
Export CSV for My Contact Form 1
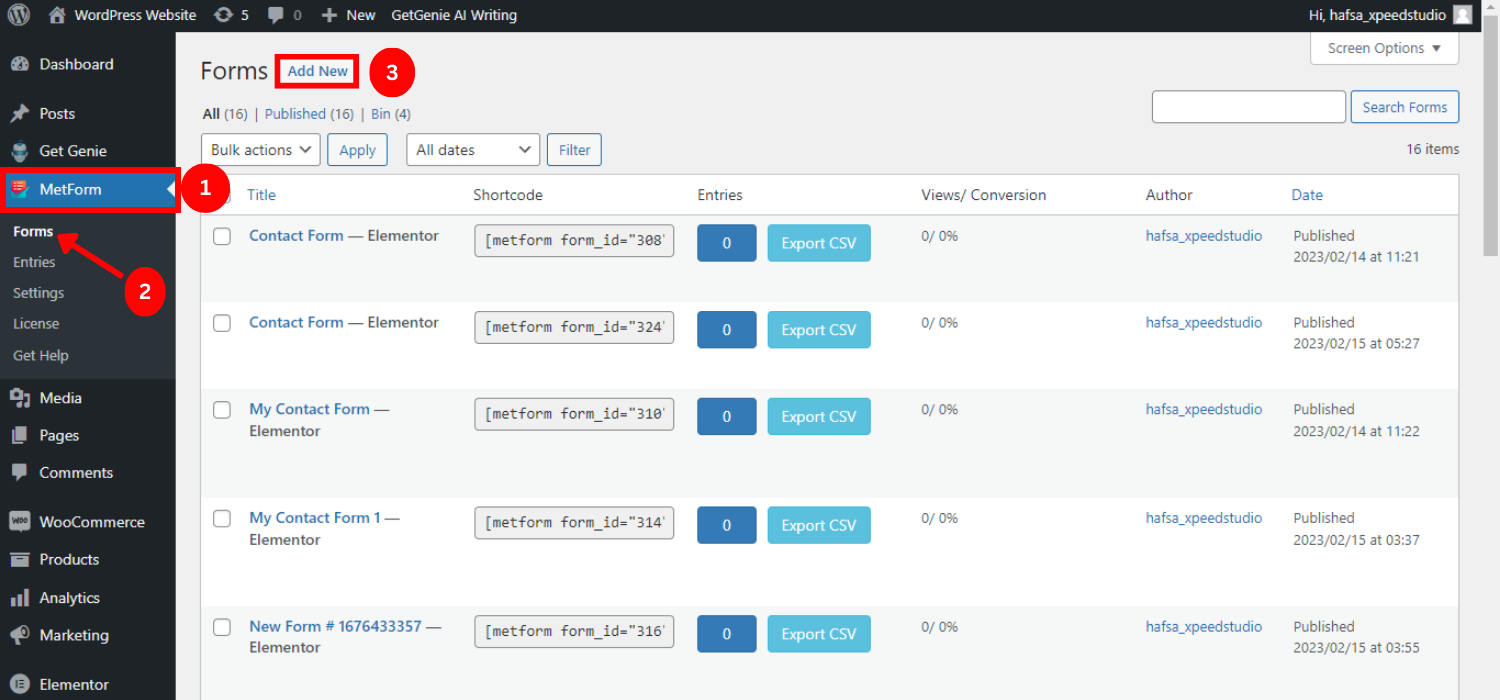(819, 525)
